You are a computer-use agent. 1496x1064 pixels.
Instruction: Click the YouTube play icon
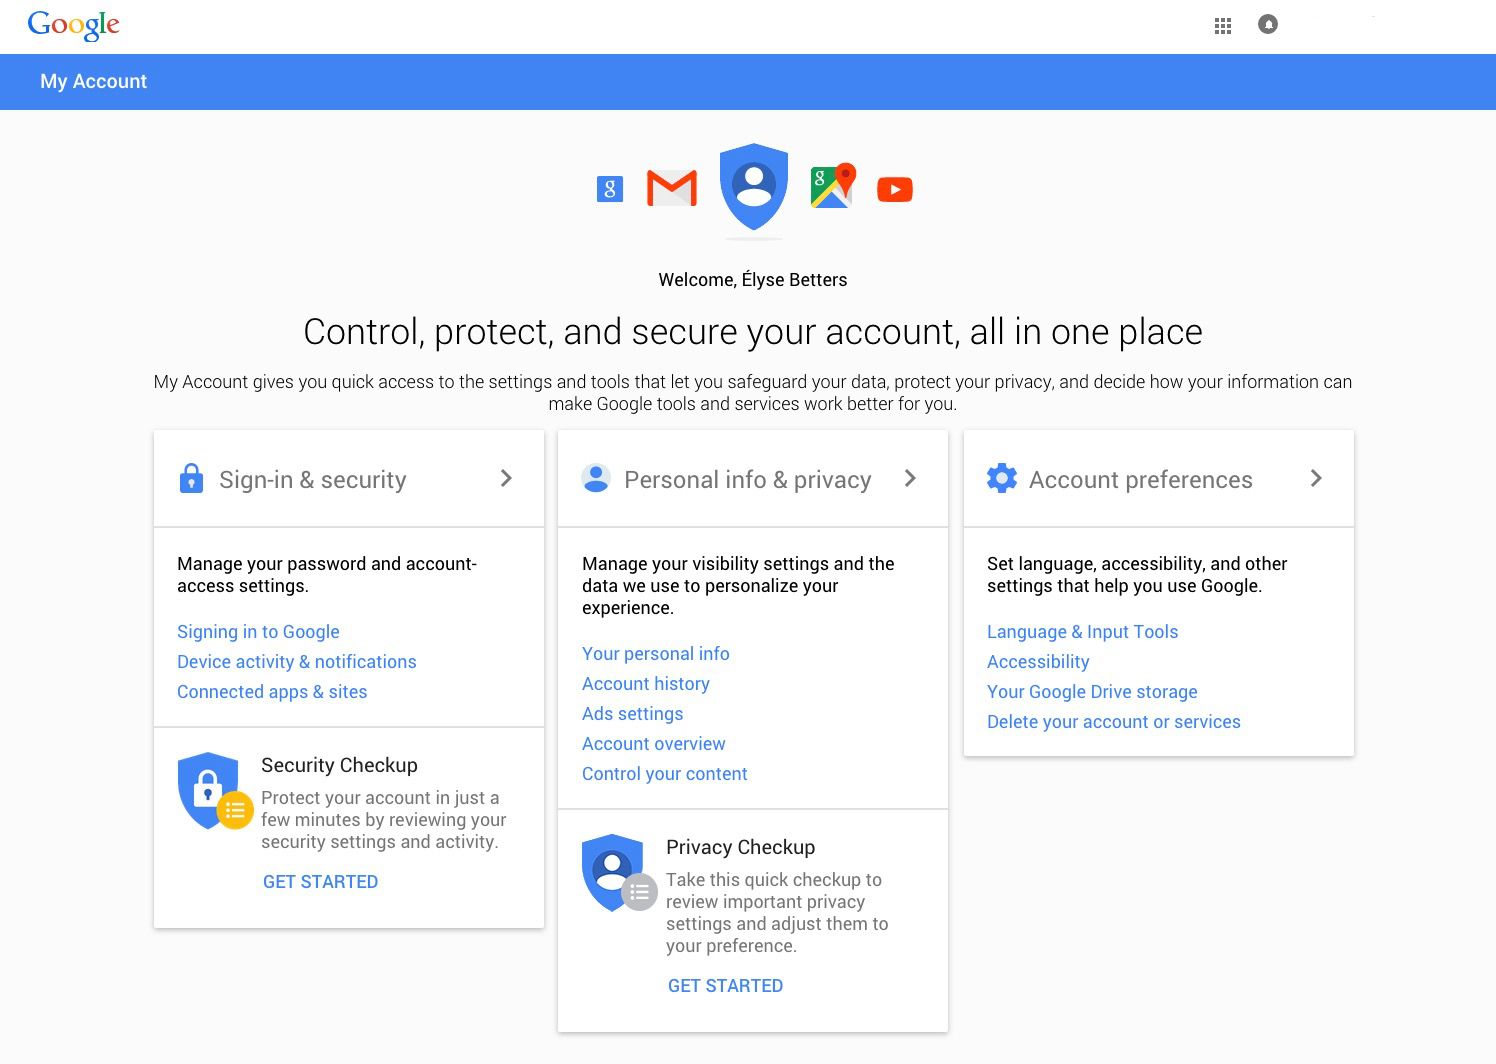coord(894,189)
